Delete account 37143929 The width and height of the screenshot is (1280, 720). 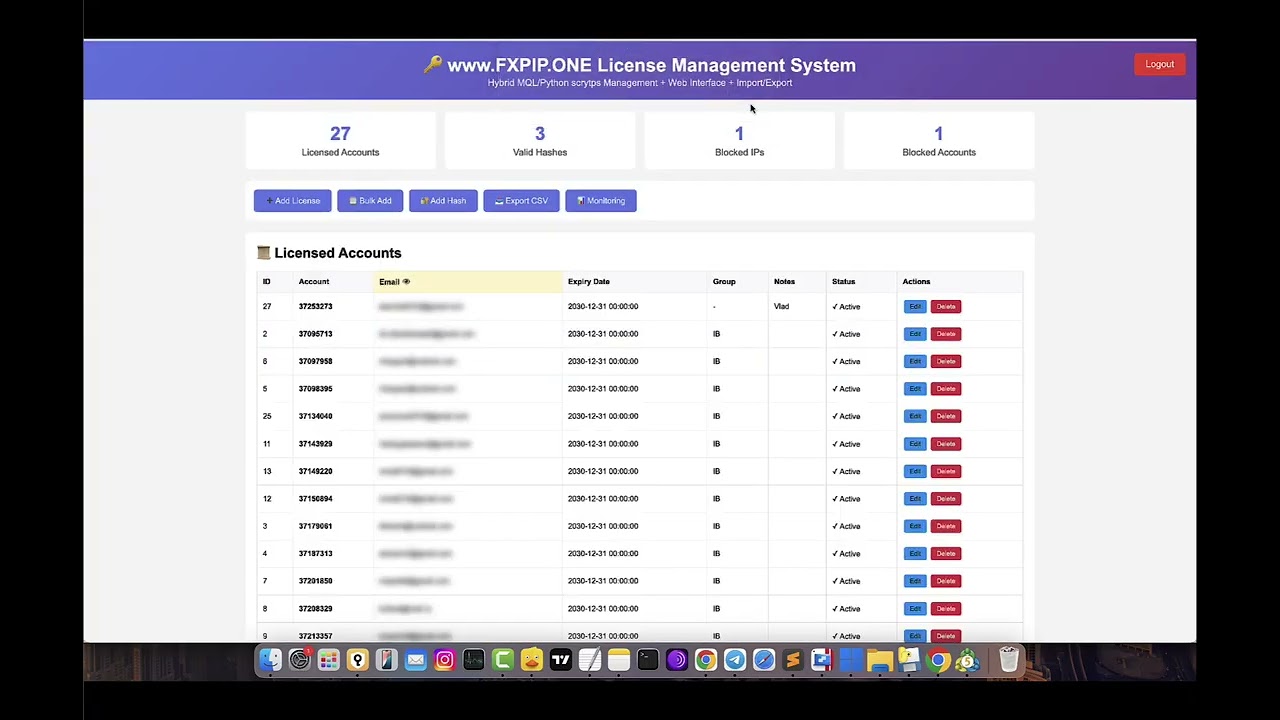[x=946, y=444]
